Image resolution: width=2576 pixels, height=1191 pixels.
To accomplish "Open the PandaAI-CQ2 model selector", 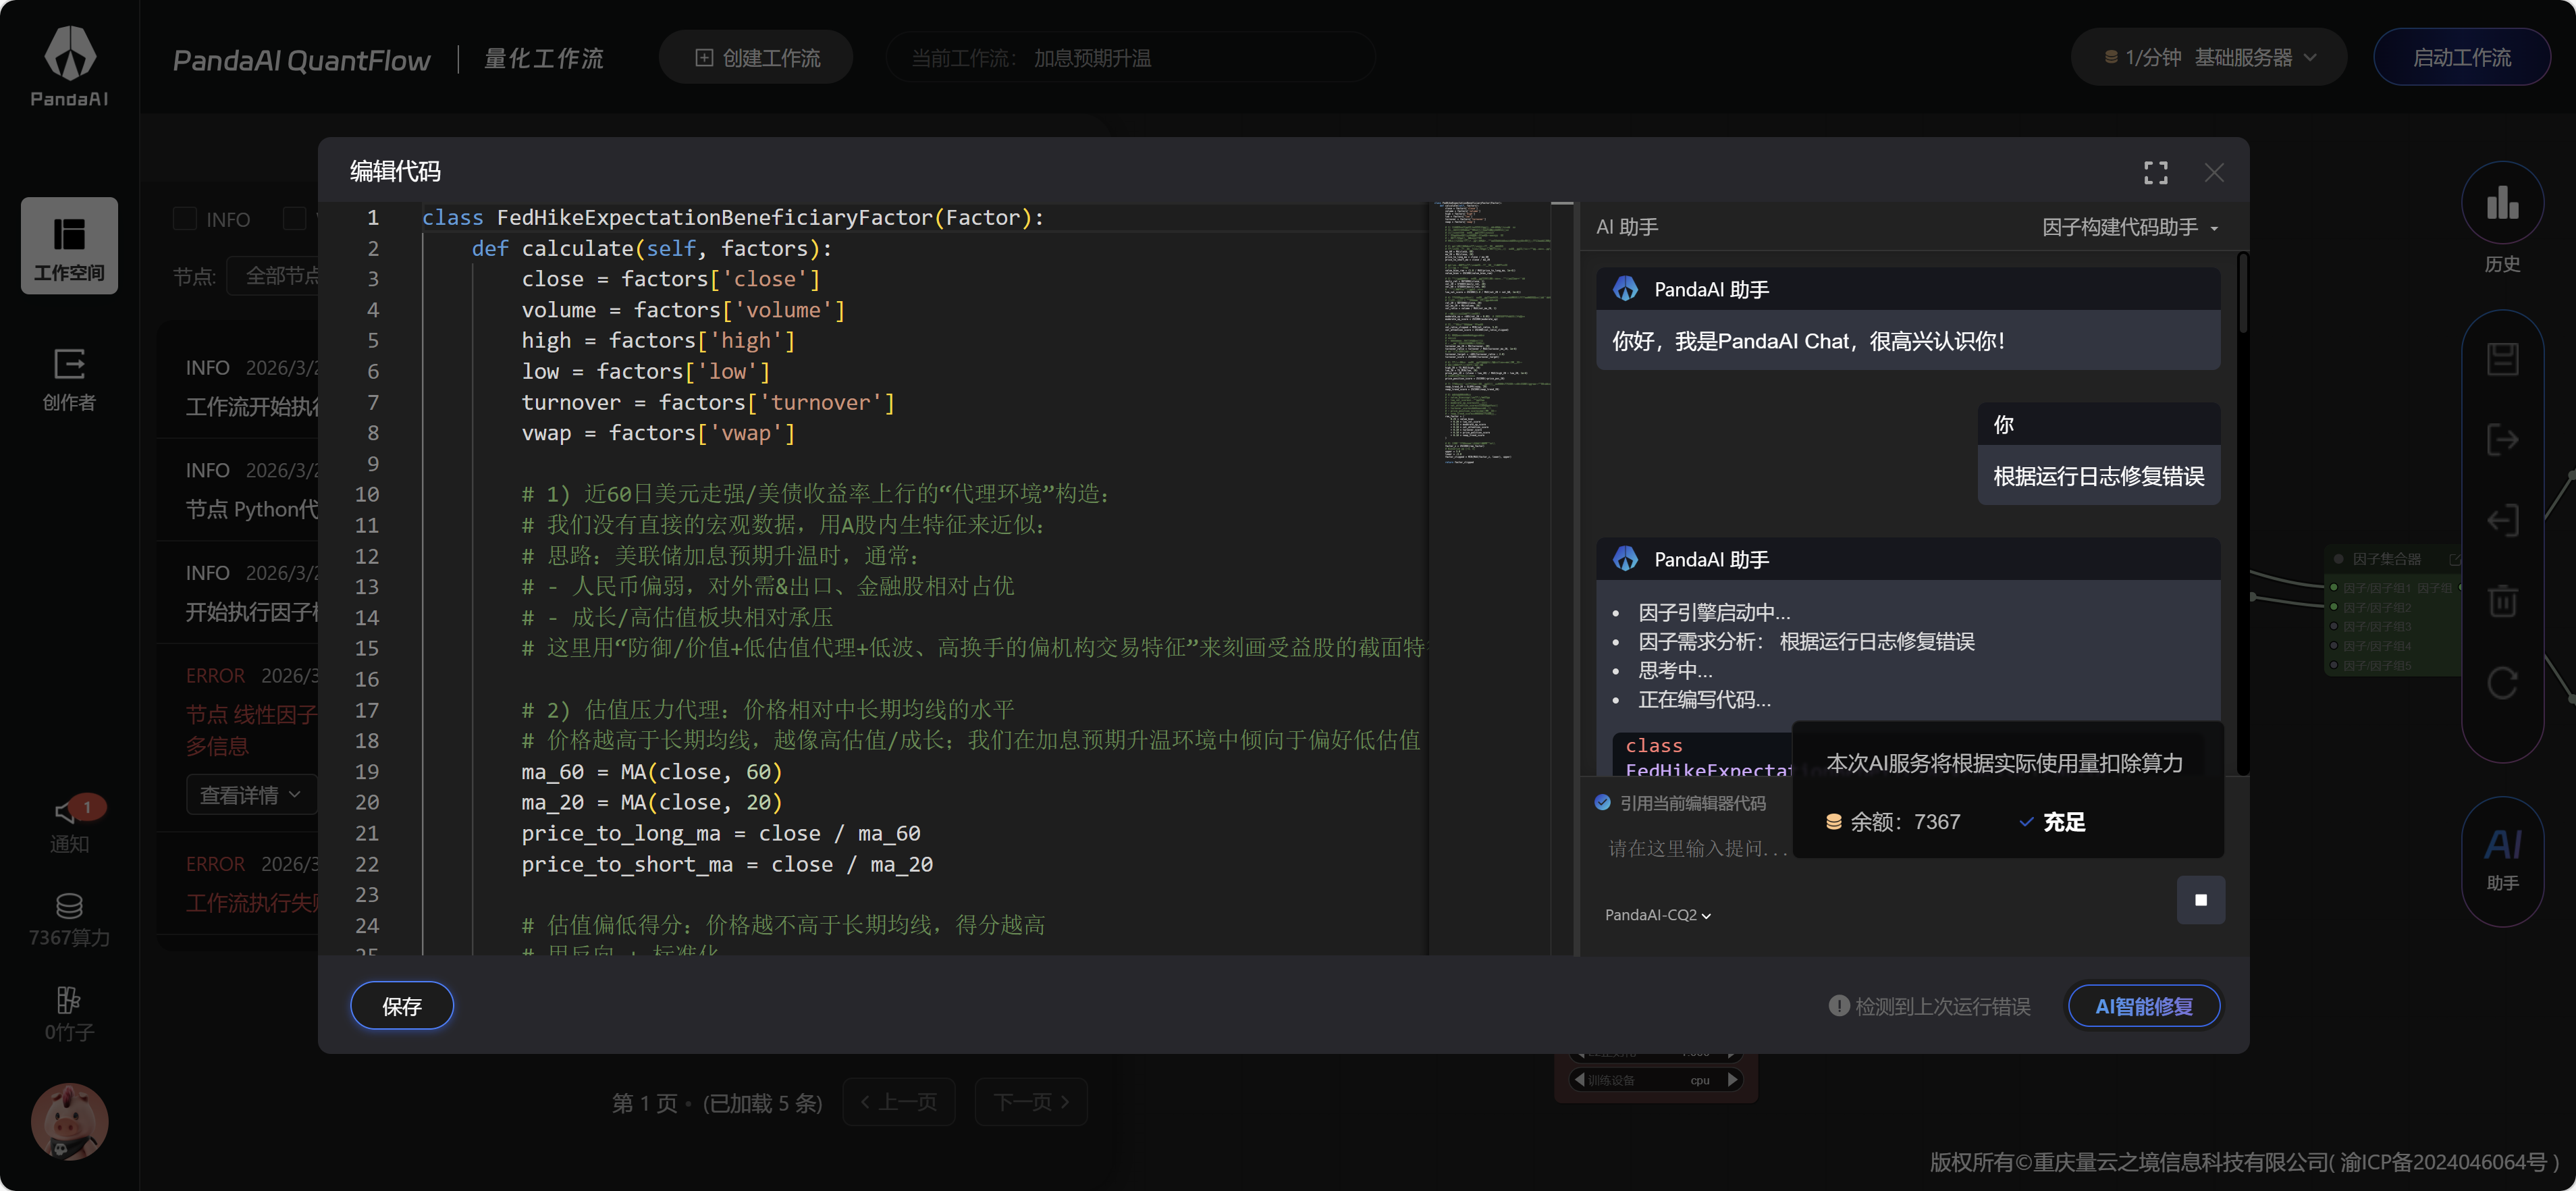I will pyautogui.click(x=1658, y=915).
